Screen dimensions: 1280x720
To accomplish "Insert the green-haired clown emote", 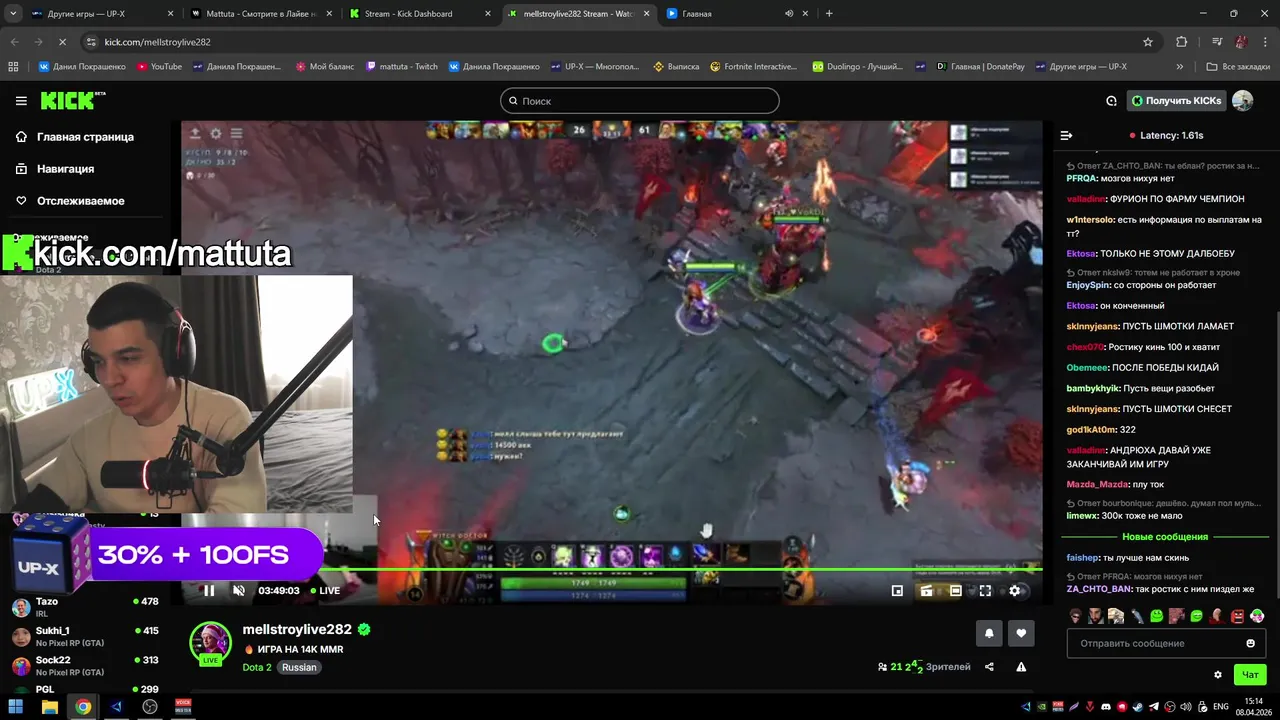I will [1257, 616].
